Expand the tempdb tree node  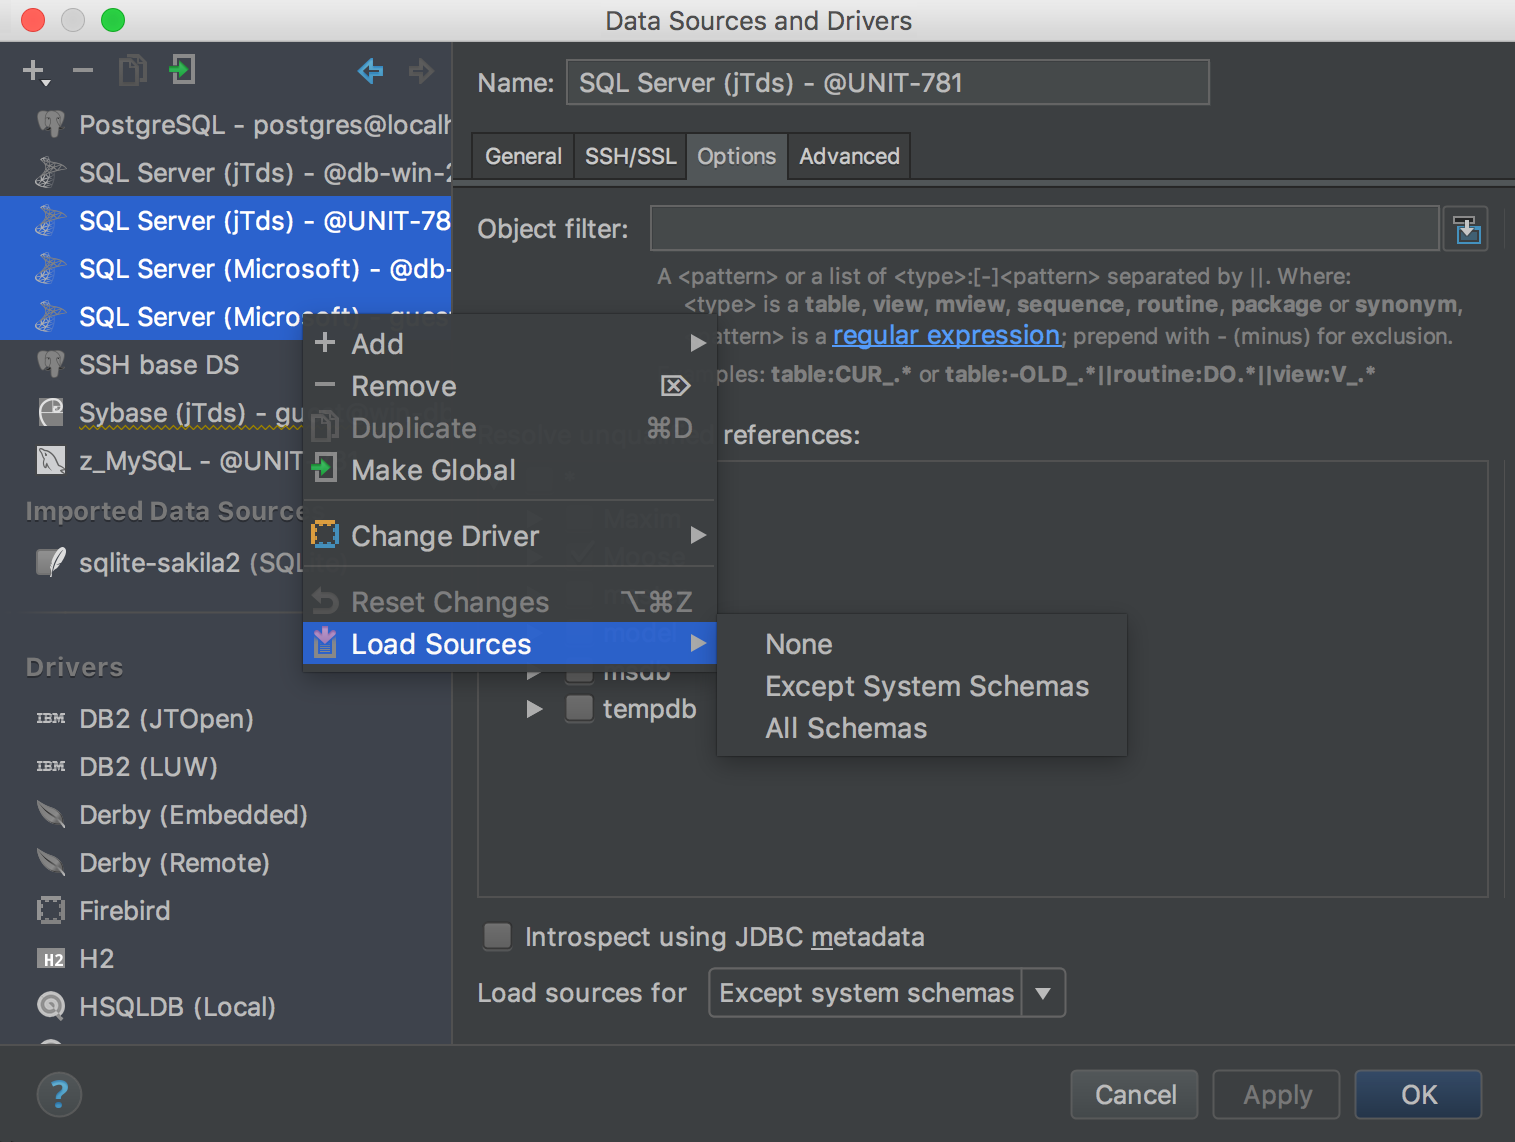(x=534, y=709)
